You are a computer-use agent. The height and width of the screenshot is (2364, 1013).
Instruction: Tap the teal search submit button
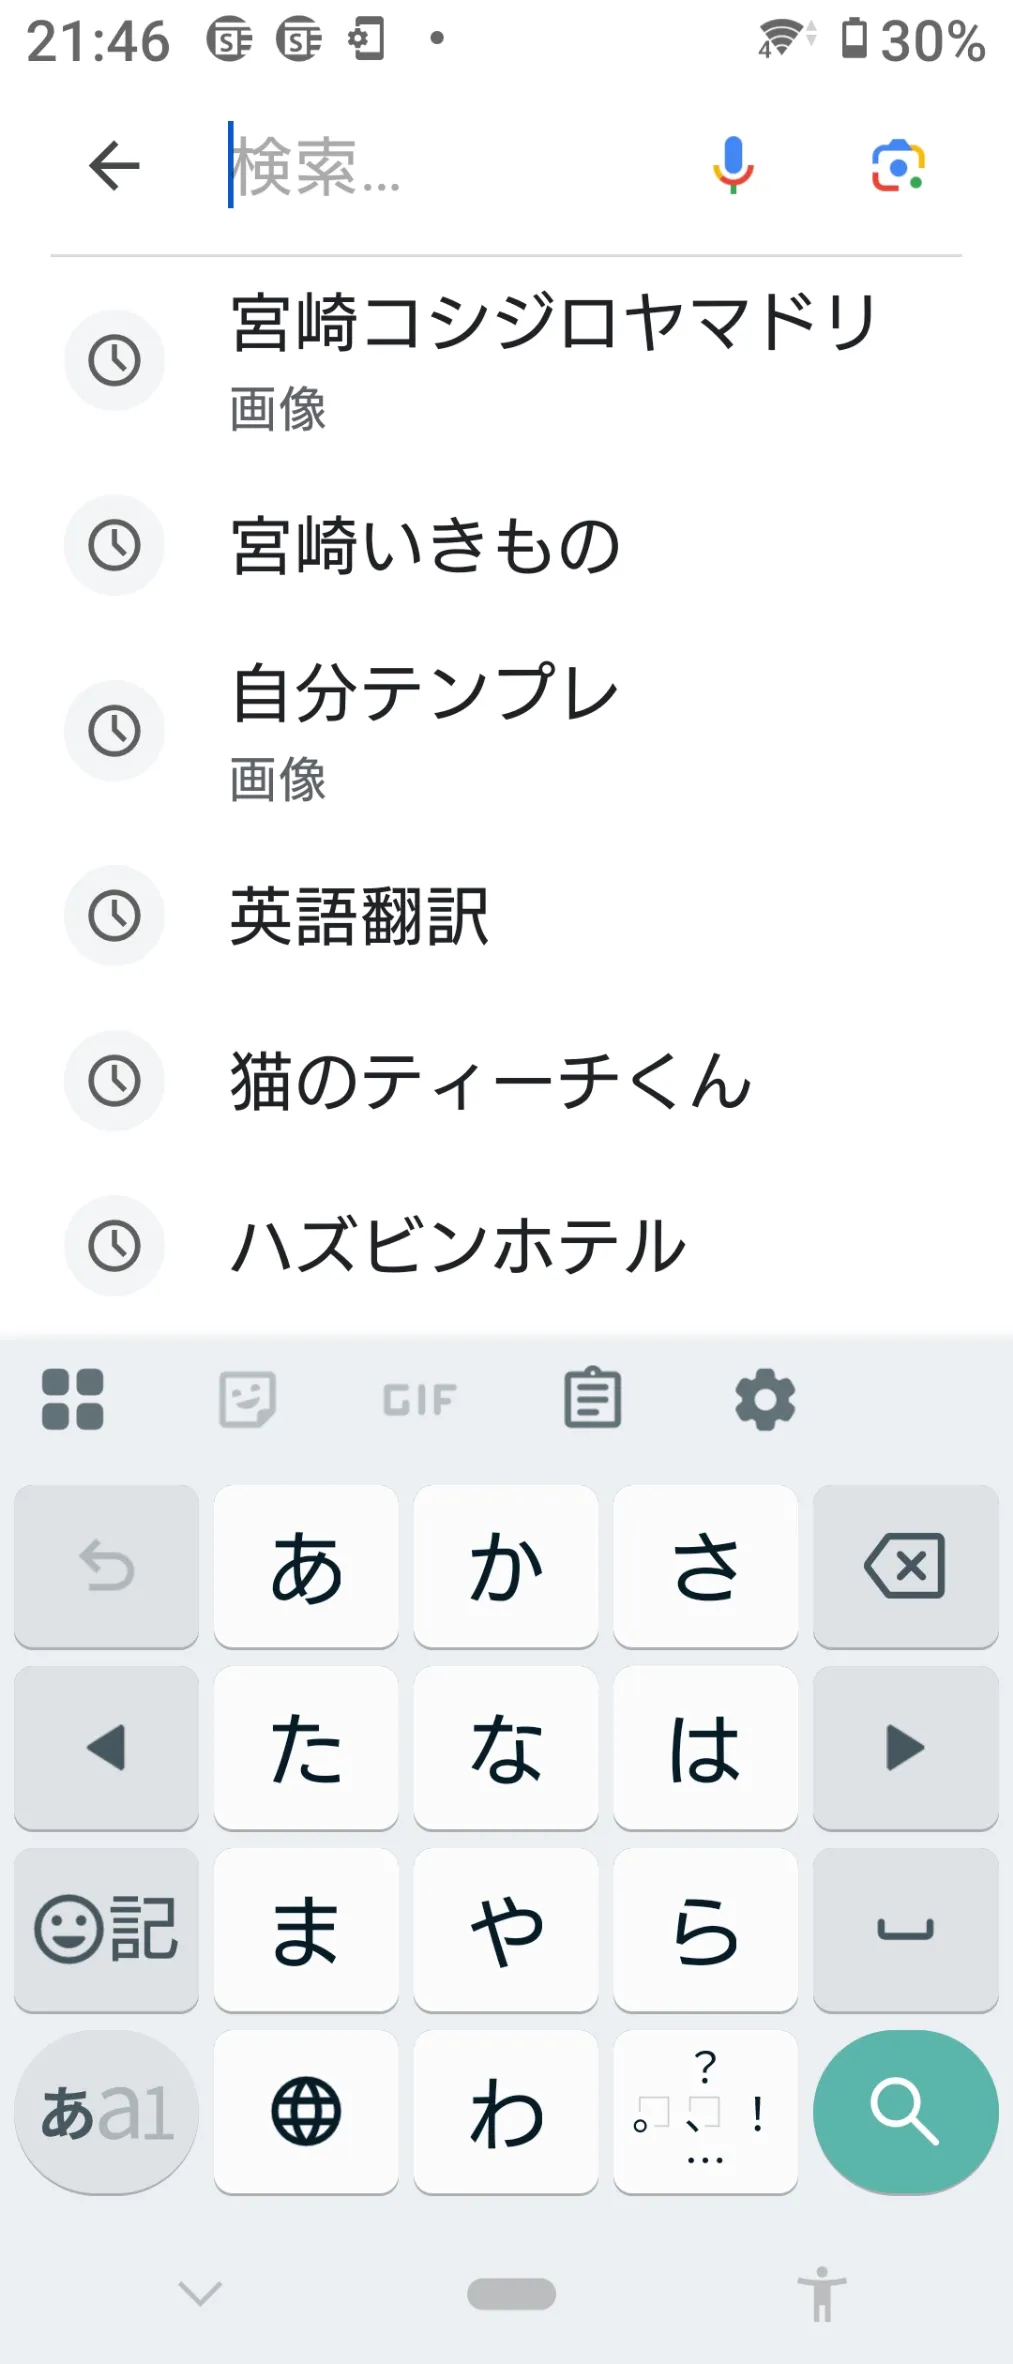coord(905,2112)
